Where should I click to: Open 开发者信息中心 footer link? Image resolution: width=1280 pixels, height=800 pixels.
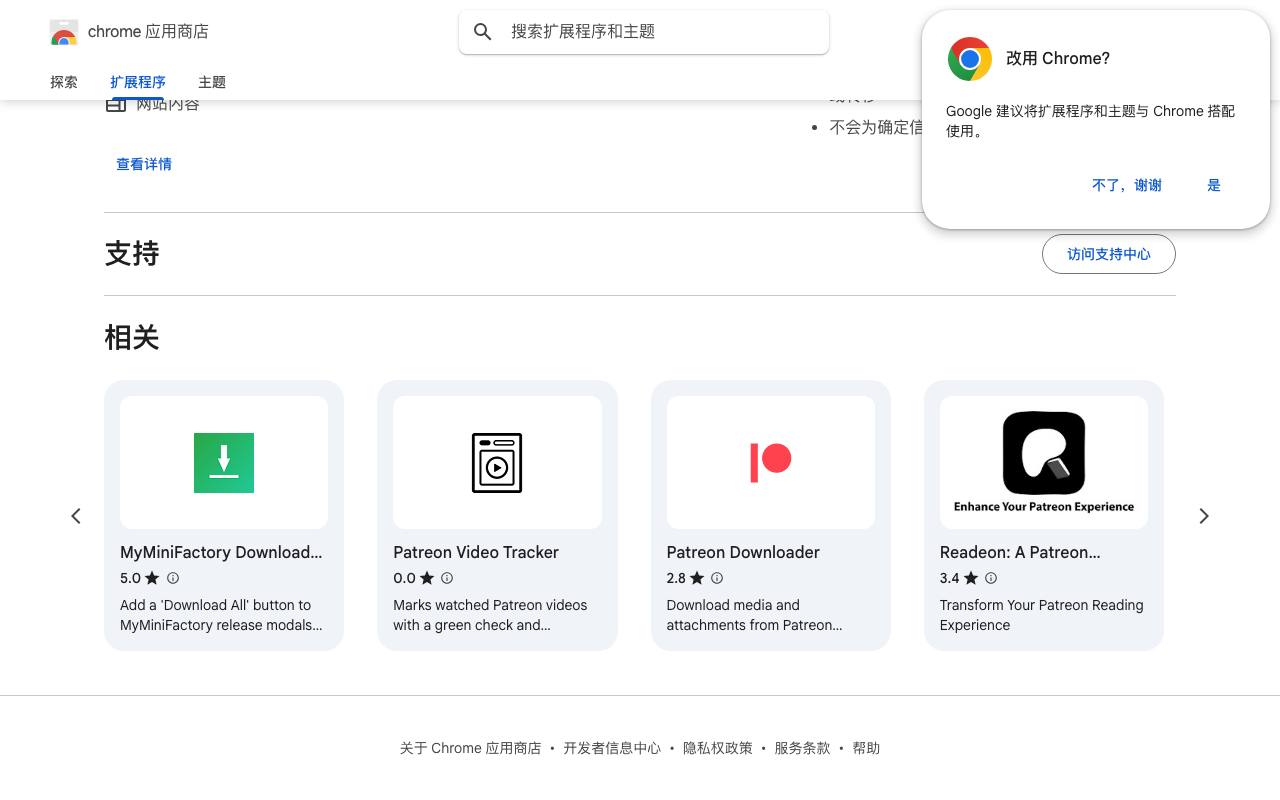[x=612, y=748]
